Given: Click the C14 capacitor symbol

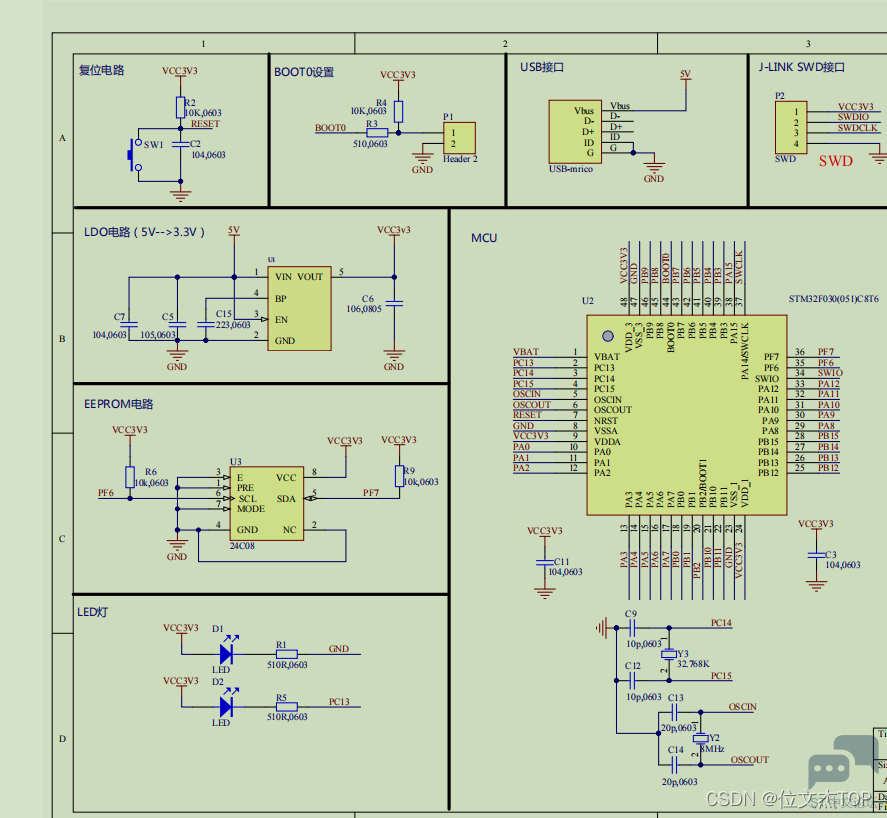Looking at the screenshot, I should tap(674, 765).
